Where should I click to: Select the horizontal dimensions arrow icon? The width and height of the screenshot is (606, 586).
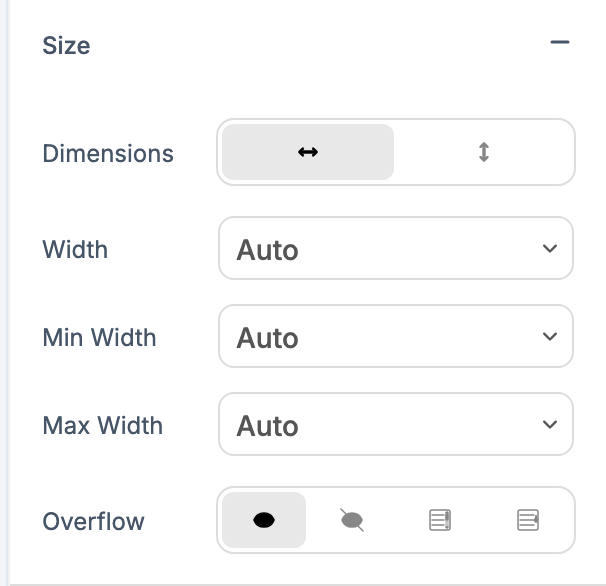[308, 152]
